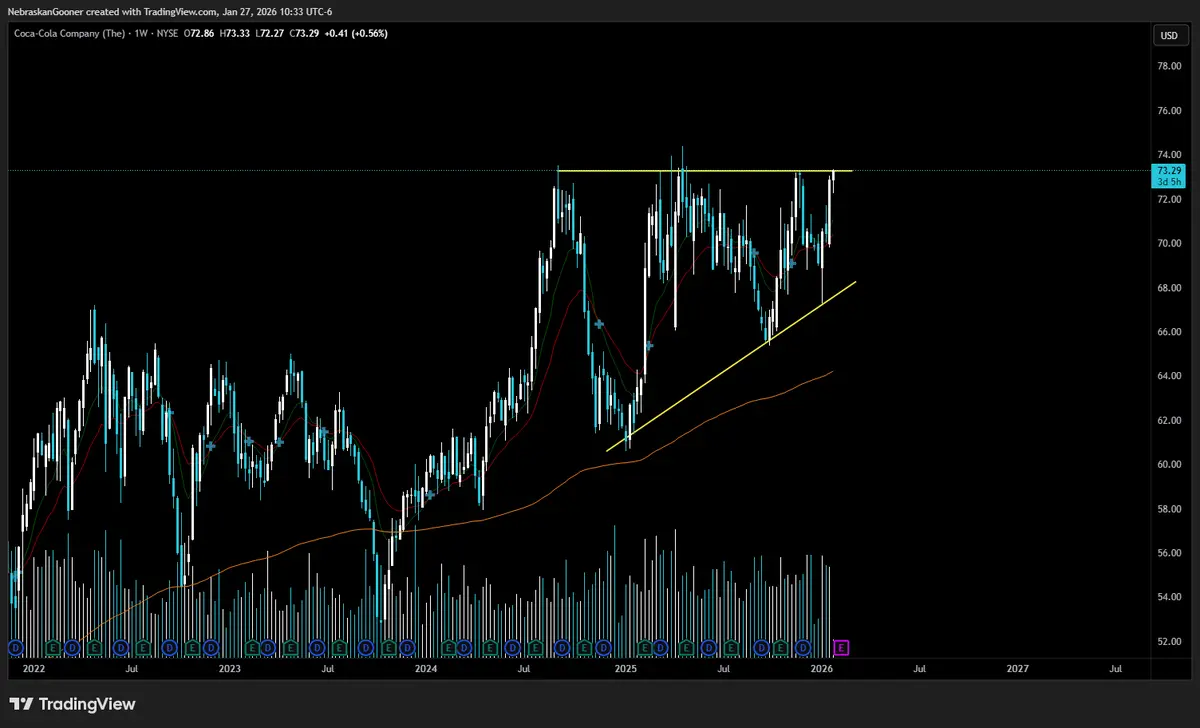Click the 62.00 price axis label
Screen dimensions: 1200x728
(x=1169, y=420)
